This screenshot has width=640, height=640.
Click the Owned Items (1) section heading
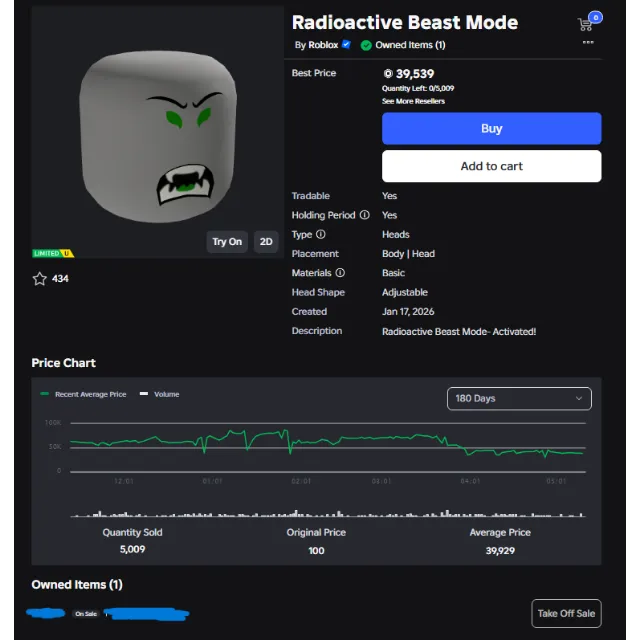(x=77, y=584)
